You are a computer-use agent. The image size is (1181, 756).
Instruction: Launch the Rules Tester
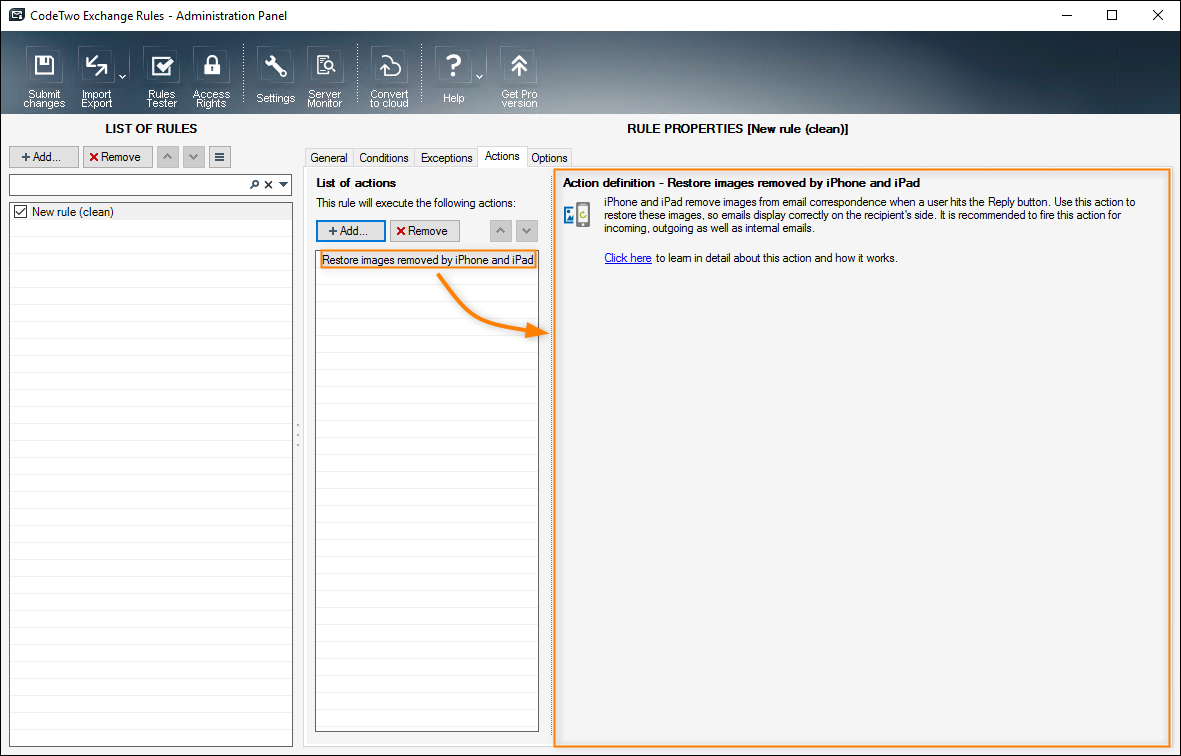[x=161, y=78]
